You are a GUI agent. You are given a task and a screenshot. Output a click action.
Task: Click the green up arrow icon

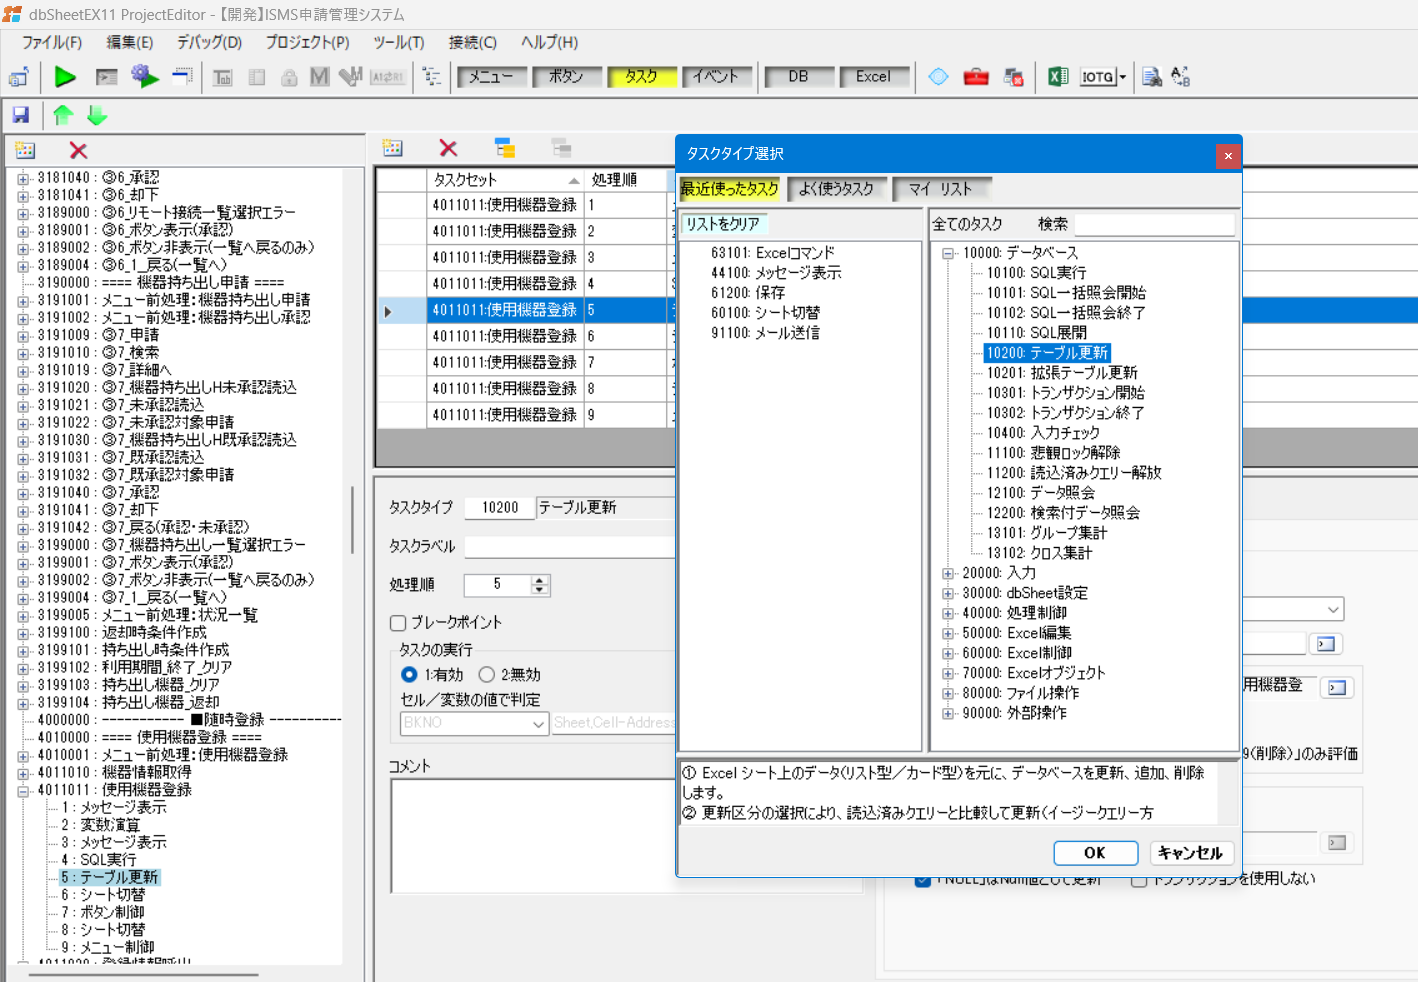point(63,115)
